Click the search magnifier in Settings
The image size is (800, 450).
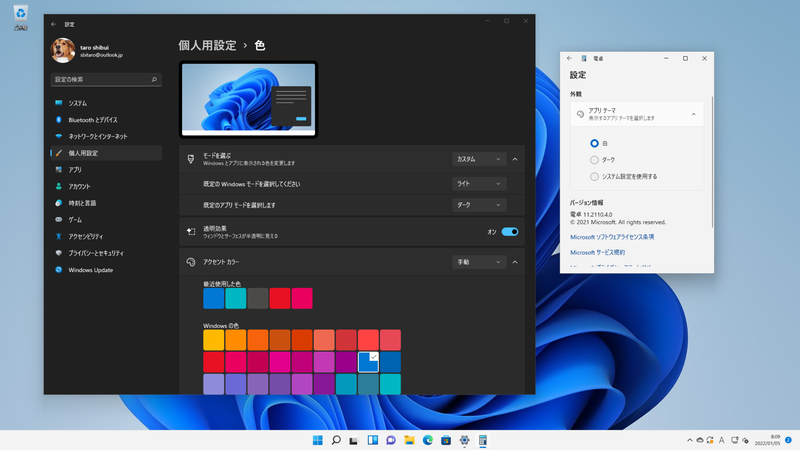click(154, 80)
